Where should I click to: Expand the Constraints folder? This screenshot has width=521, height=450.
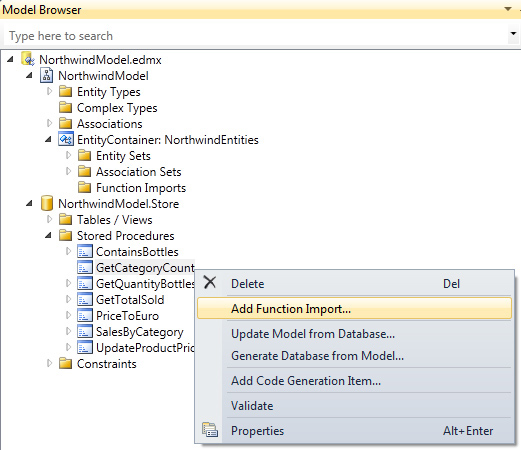point(49,363)
